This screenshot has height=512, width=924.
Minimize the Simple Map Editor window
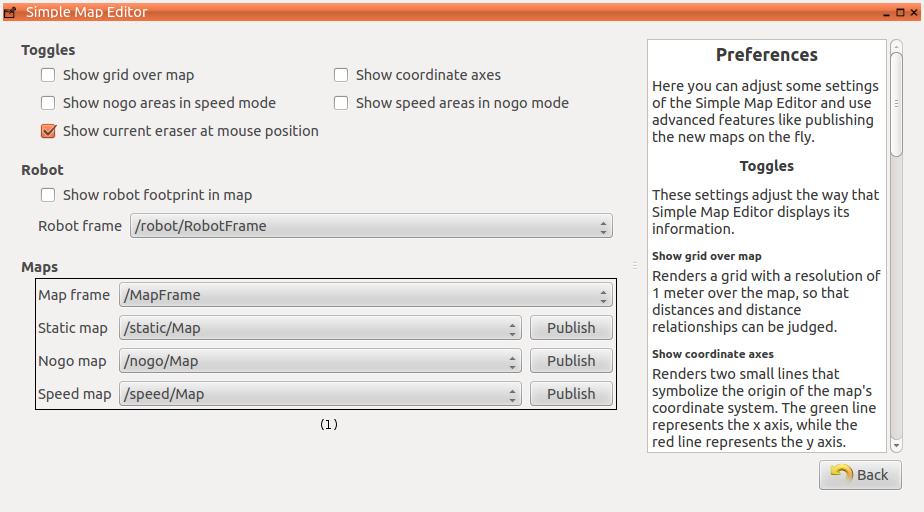887,12
